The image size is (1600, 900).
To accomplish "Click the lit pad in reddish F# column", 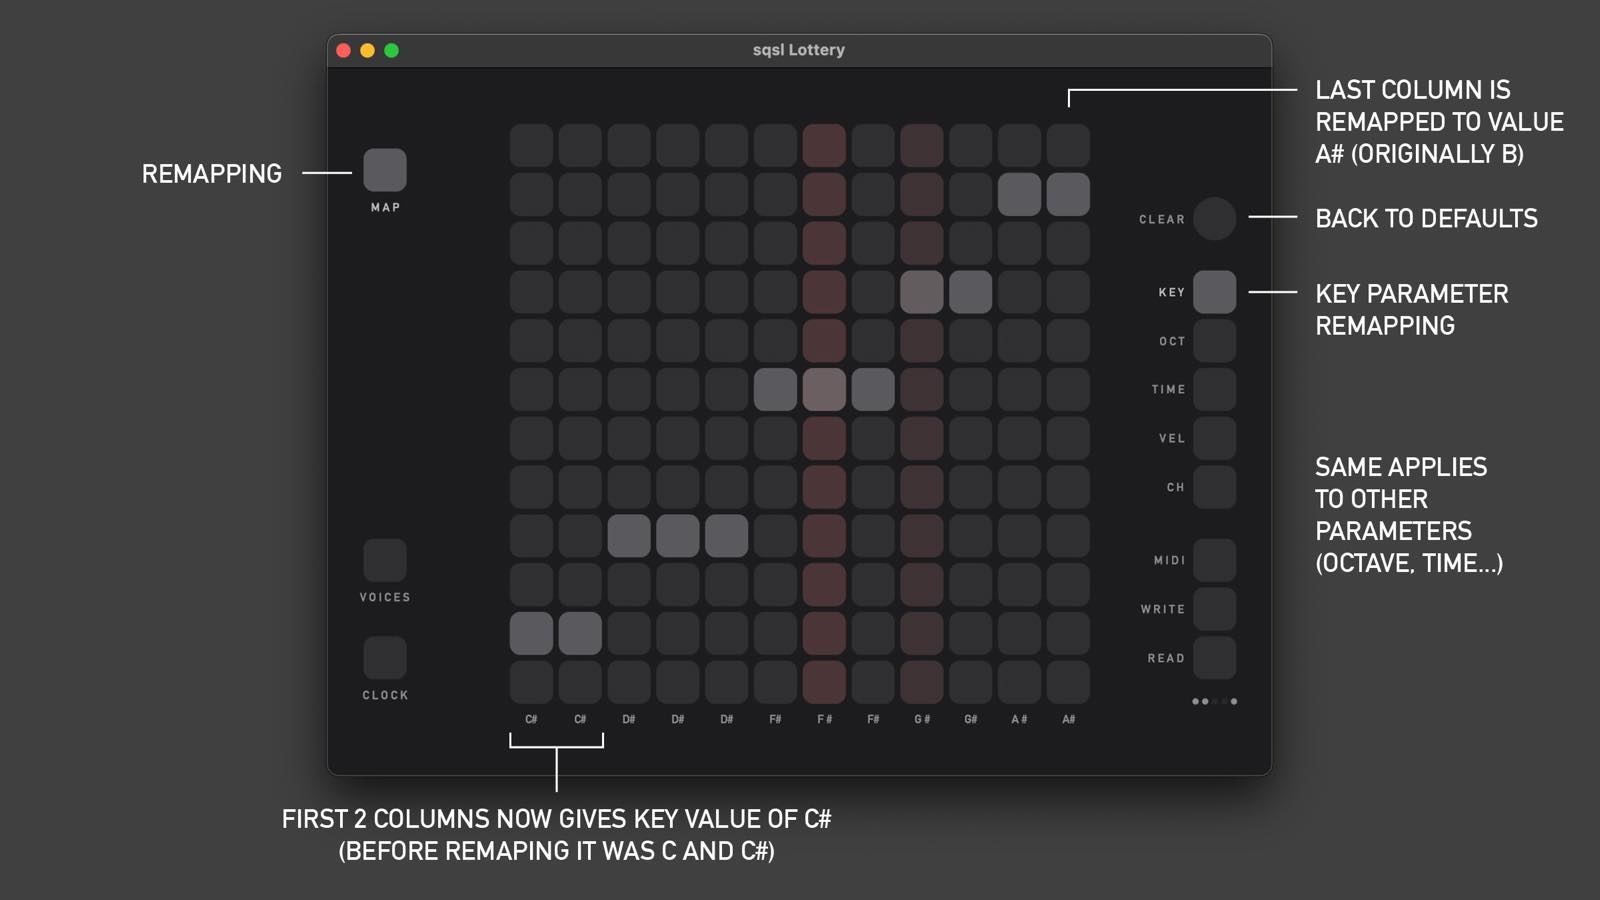I will (824, 390).
